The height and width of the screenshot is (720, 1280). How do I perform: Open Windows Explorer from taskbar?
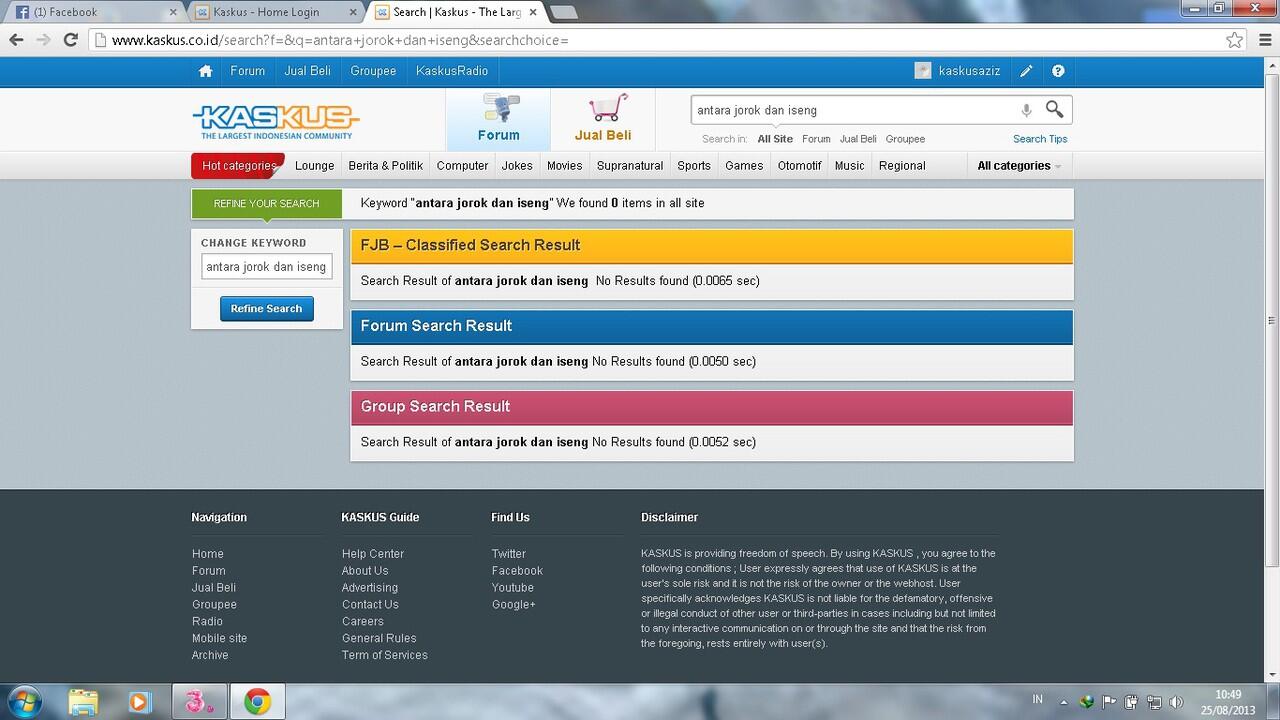click(x=84, y=702)
